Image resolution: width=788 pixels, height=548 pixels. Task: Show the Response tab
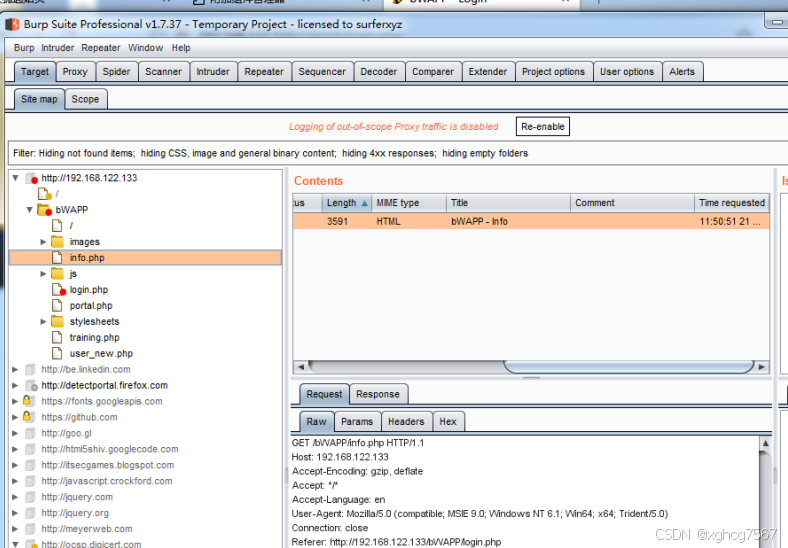(378, 394)
